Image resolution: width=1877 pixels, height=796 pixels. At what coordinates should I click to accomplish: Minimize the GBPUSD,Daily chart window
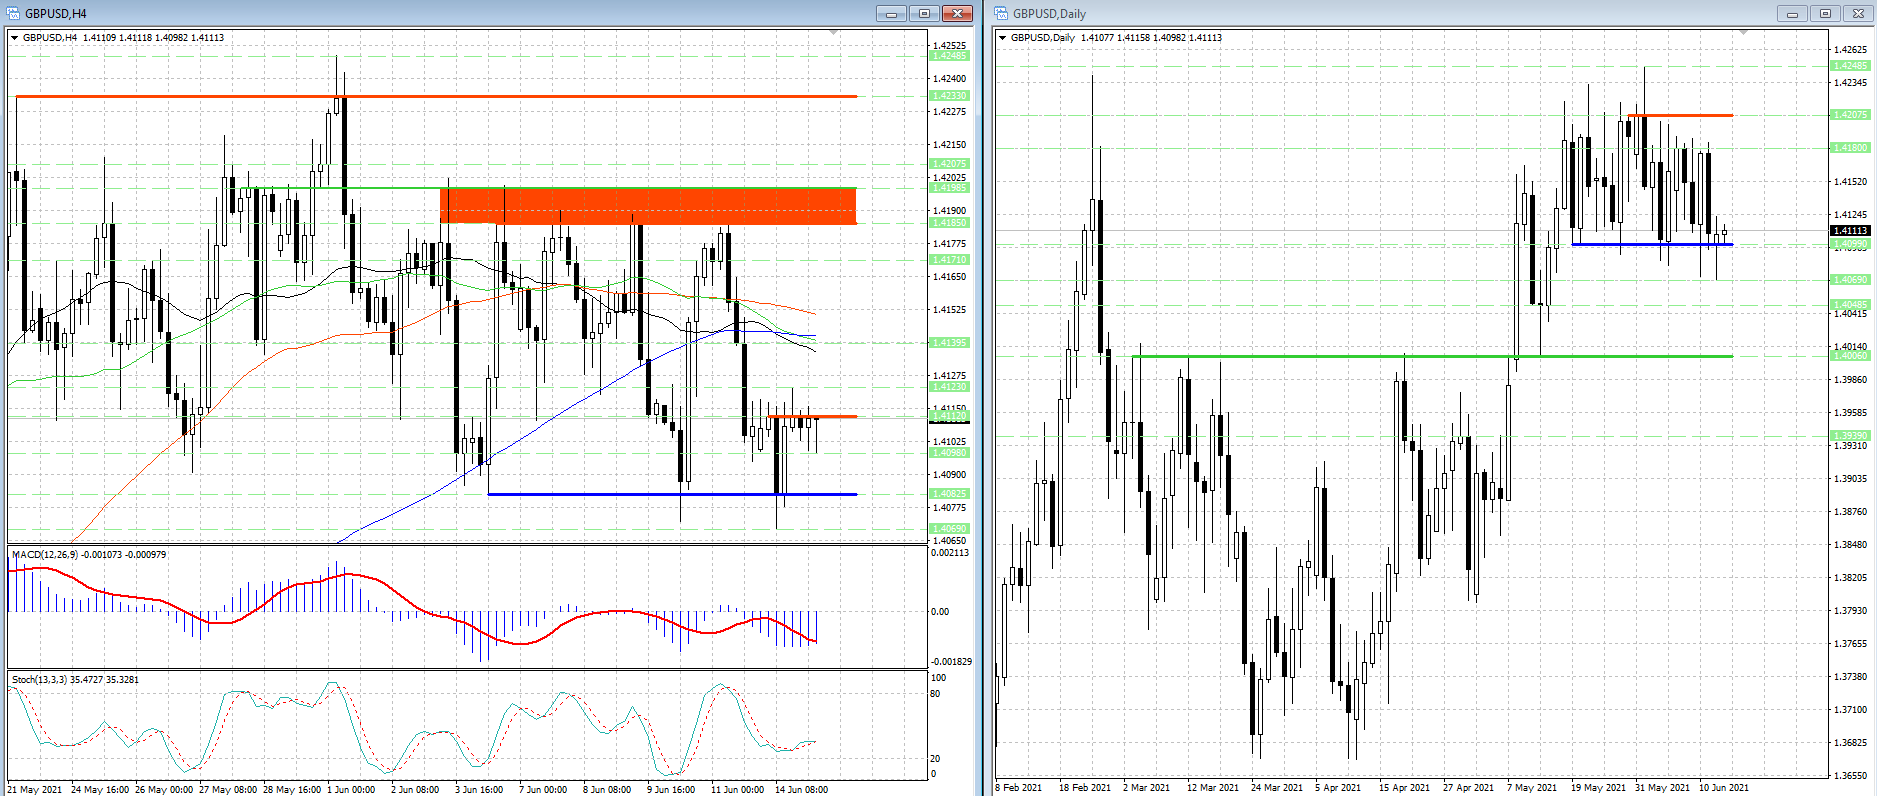(x=1792, y=13)
